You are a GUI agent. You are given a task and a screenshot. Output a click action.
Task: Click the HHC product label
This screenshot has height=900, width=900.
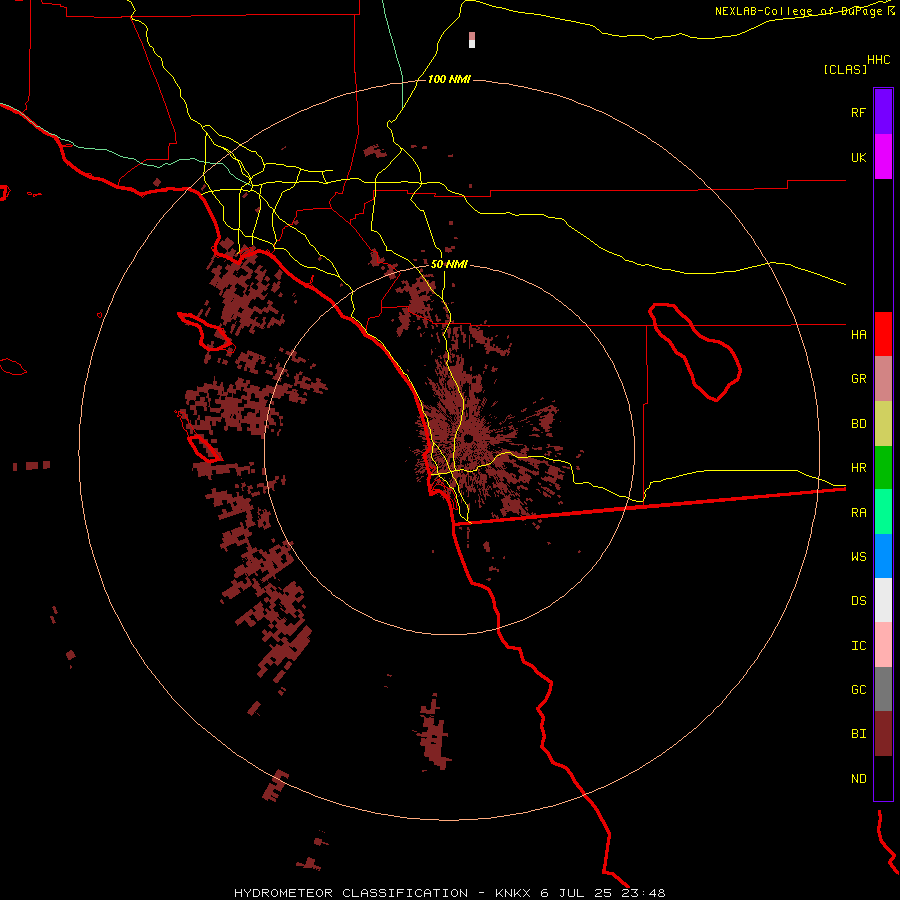[879, 60]
